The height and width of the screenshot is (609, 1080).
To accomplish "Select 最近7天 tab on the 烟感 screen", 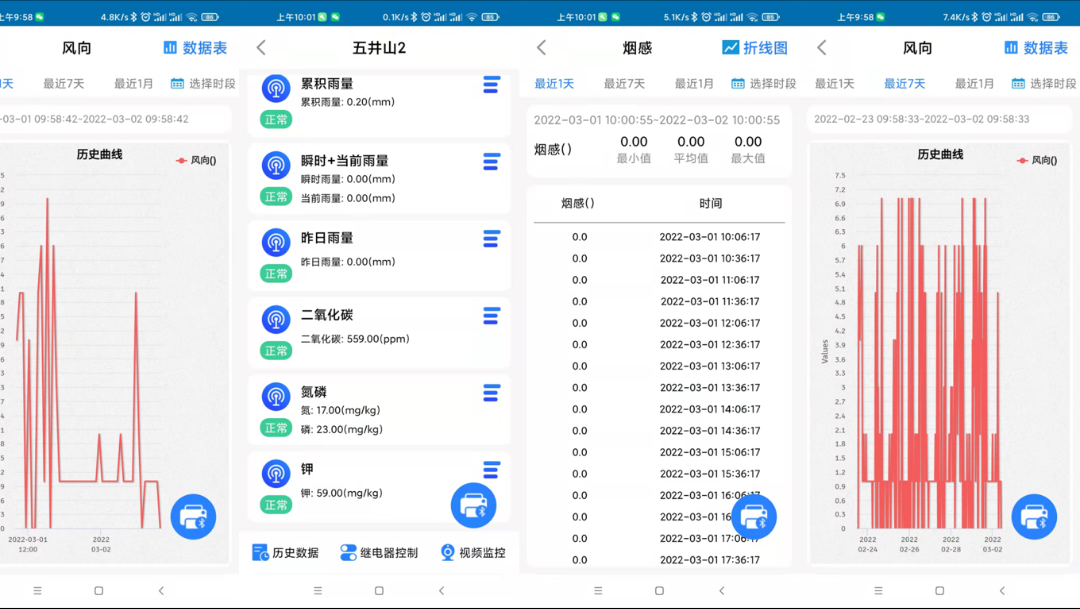I will pyautogui.click(x=624, y=84).
